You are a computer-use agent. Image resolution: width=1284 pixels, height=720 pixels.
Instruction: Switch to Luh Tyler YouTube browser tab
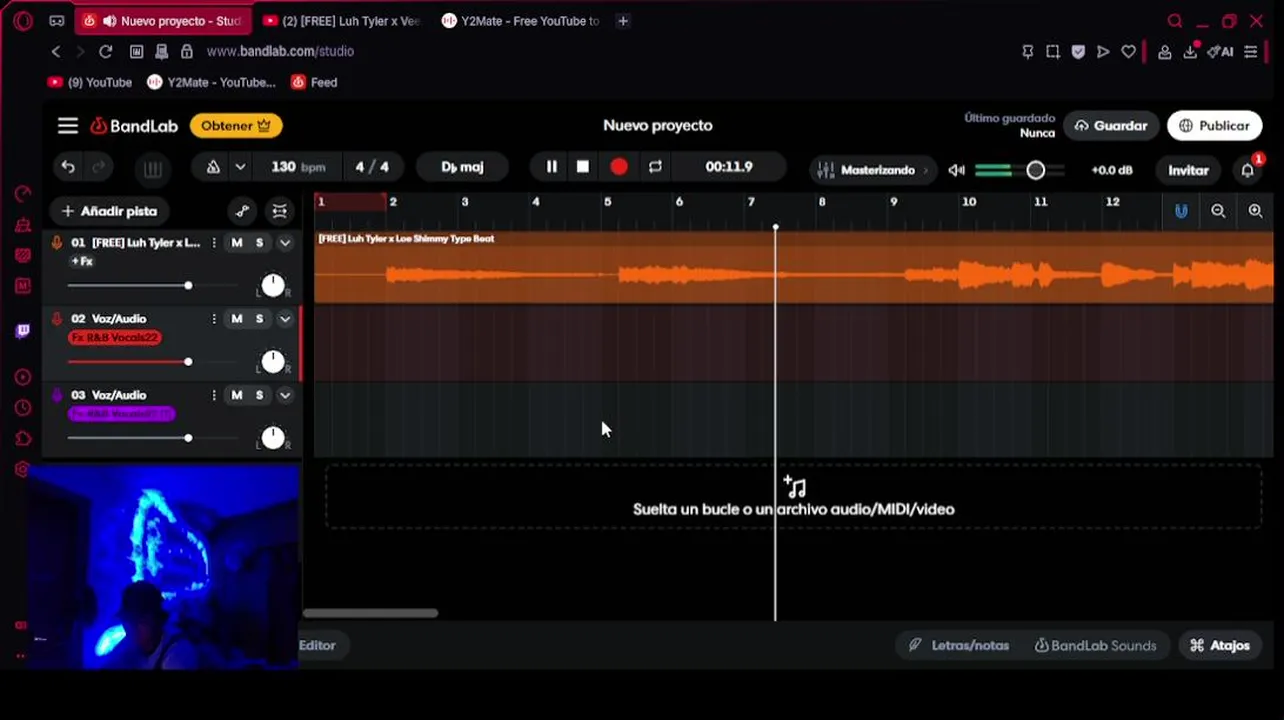pos(340,21)
